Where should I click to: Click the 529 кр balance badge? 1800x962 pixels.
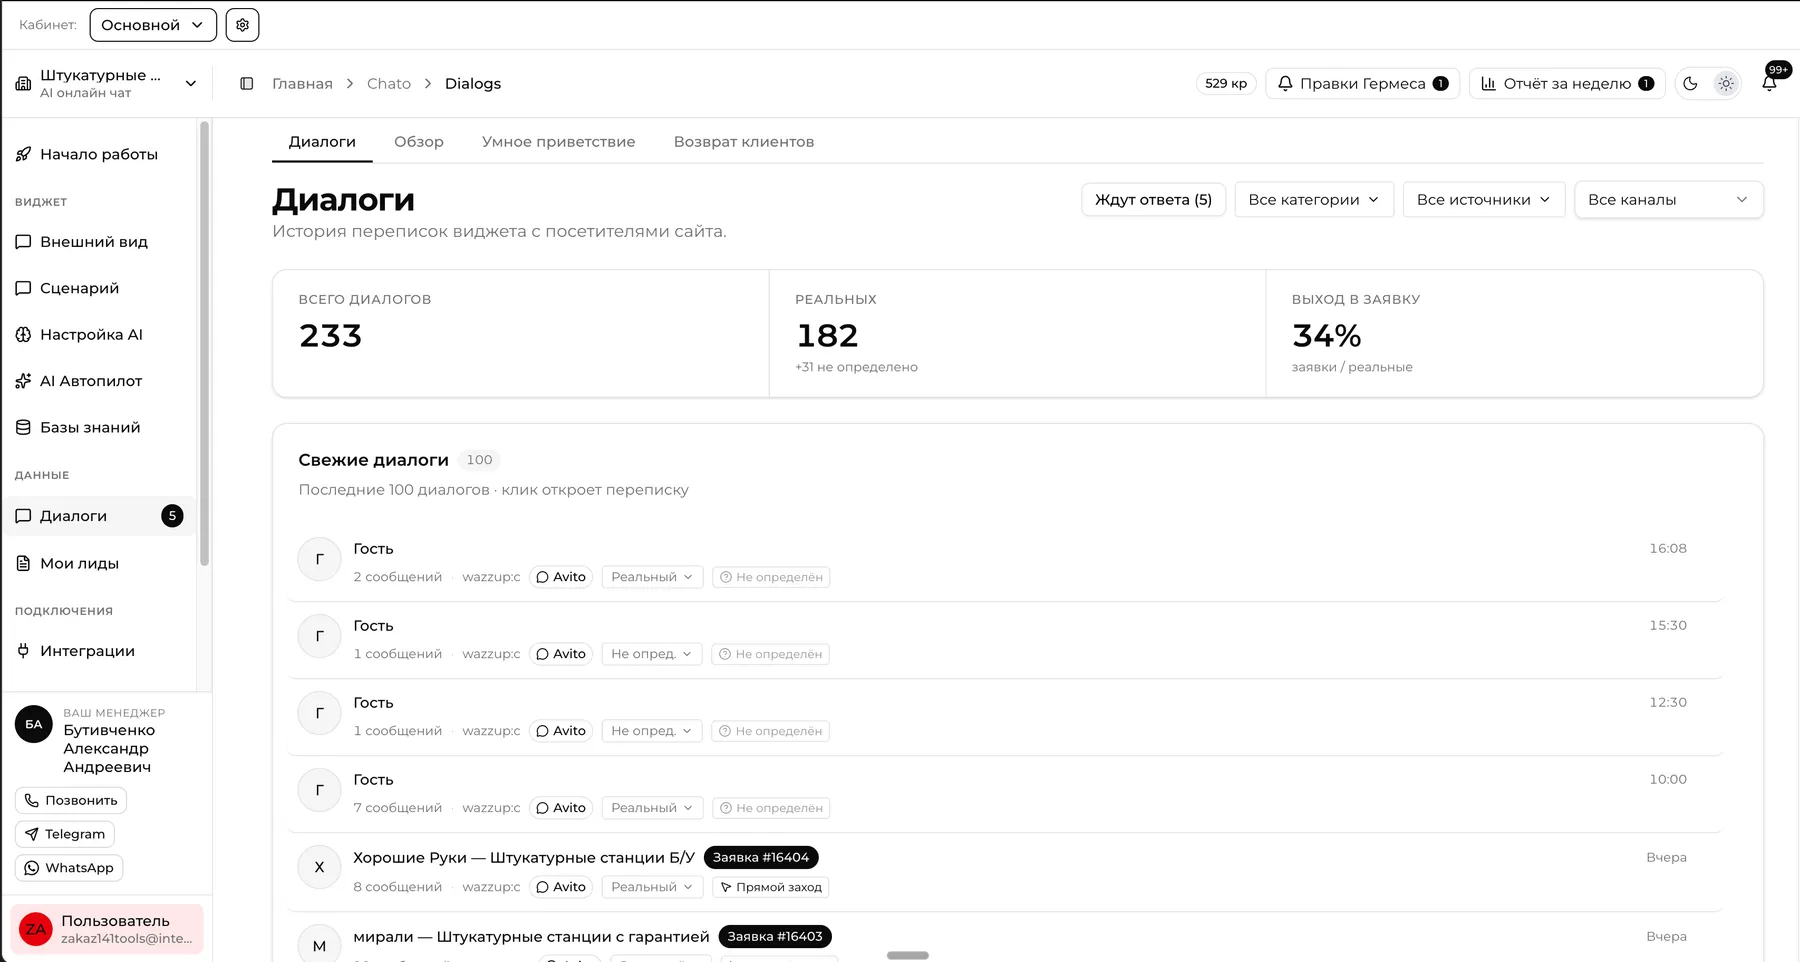(1226, 84)
